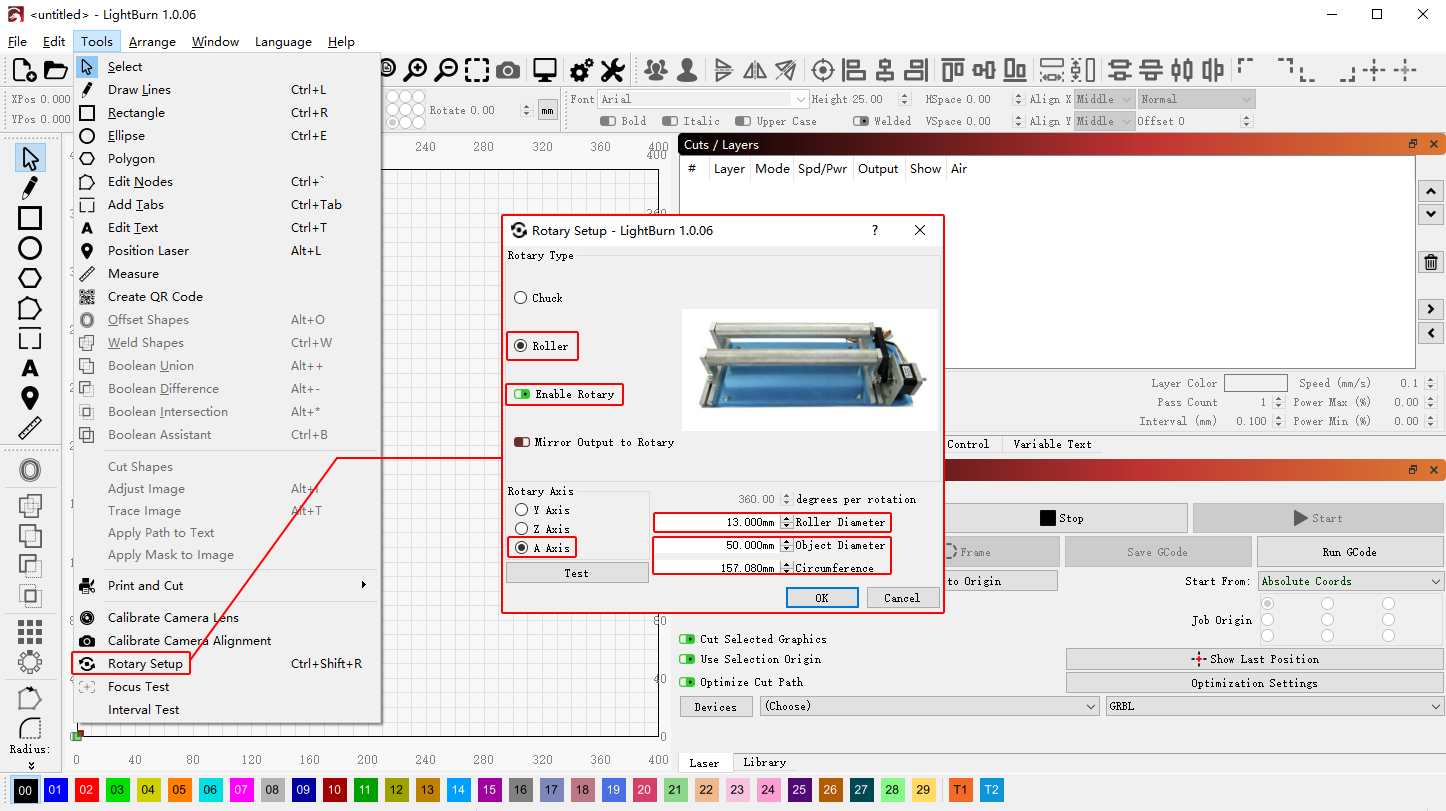Click the layer move-up arrow in Cuts / Layers
This screenshot has height=811, width=1446.
pyautogui.click(x=1431, y=191)
